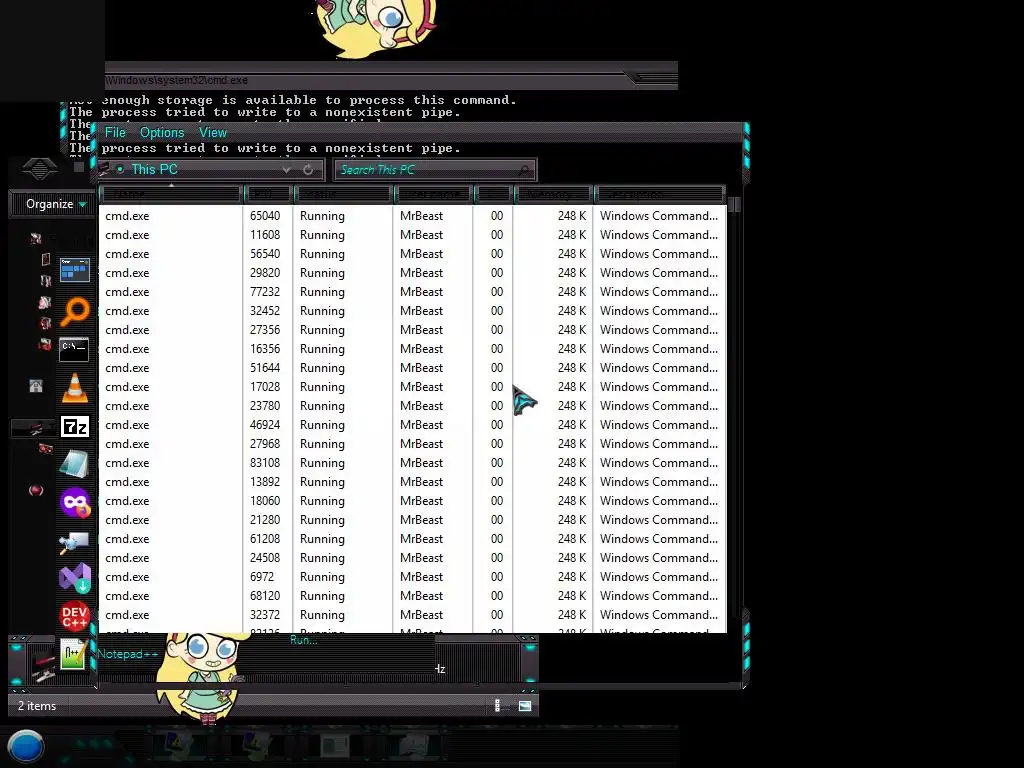Select process with PID 51644
Screen dimensions: 1024x768
pos(412,368)
